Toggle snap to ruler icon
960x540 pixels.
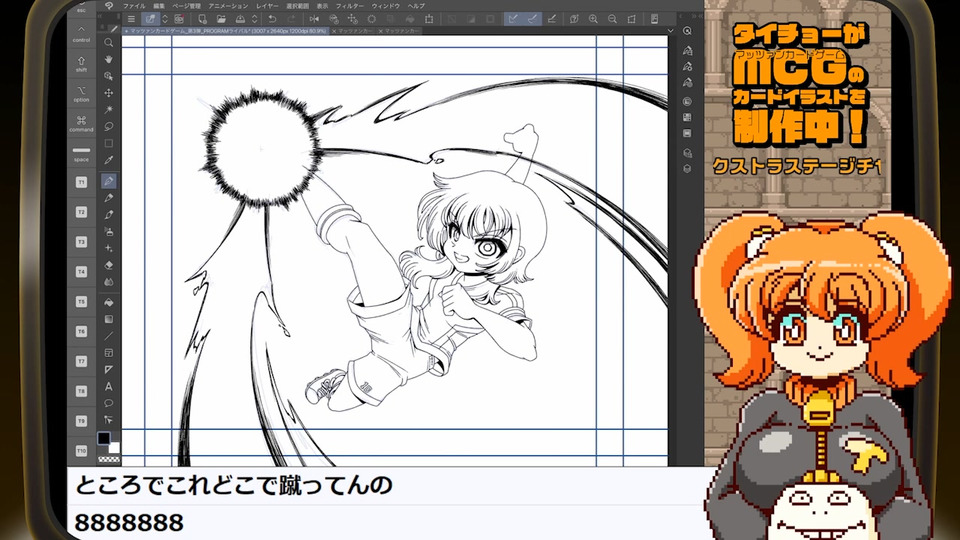(513, 19)
